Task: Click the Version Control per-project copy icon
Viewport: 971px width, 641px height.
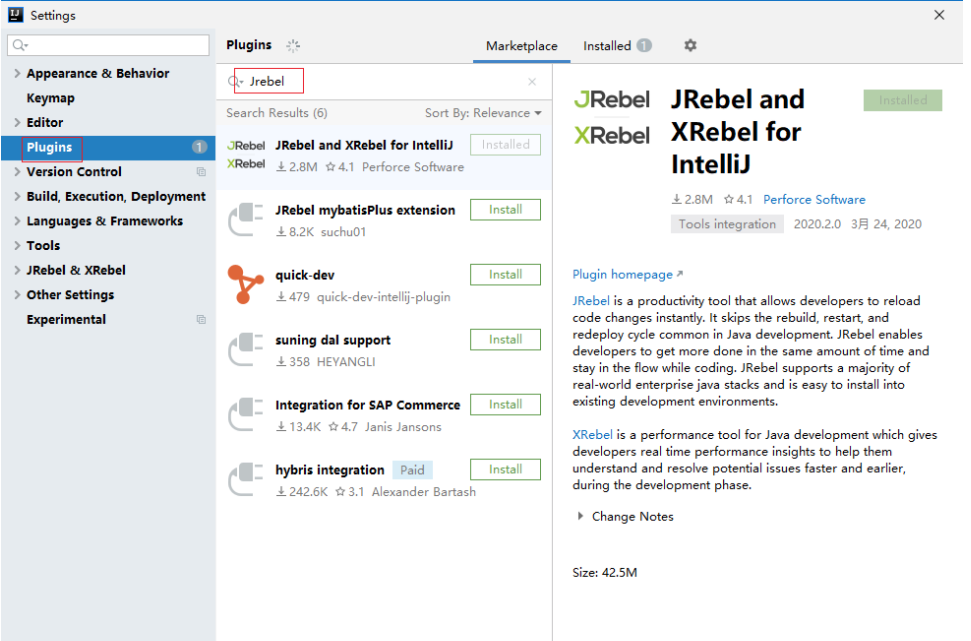Action: click(x=201, y=172)
